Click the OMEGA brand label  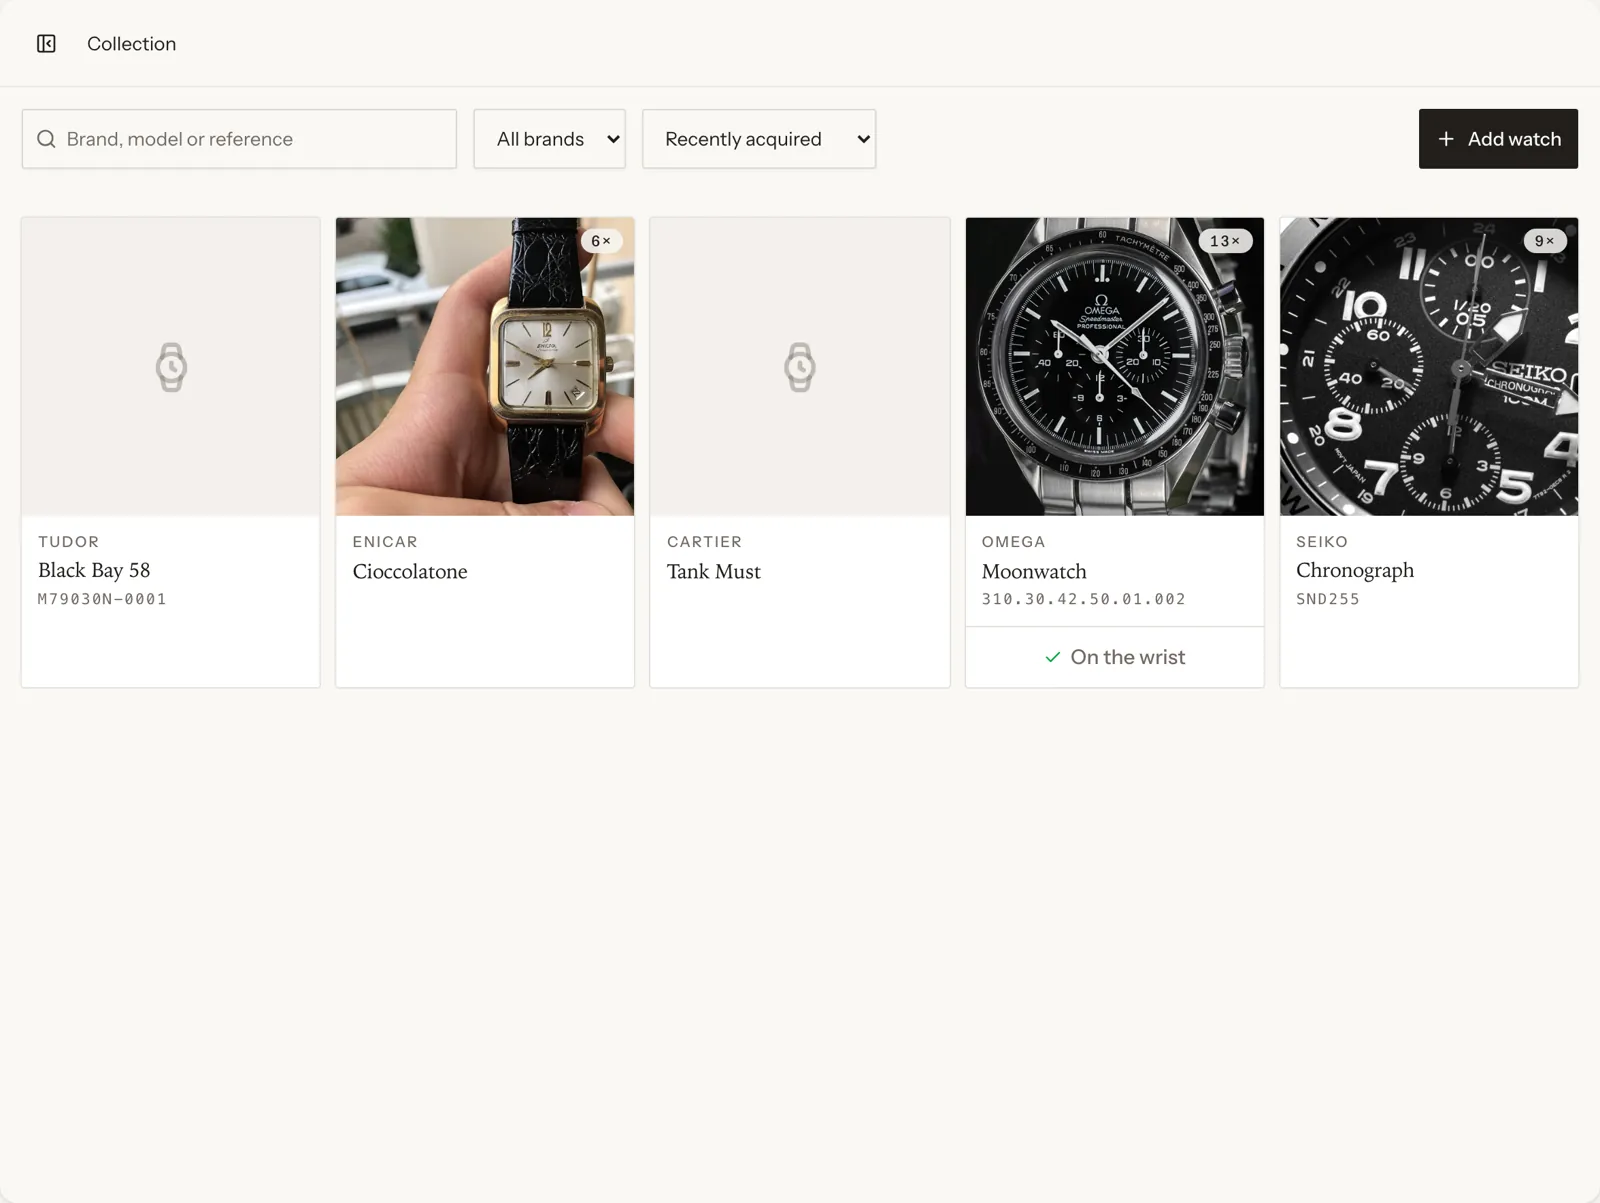[x=1013, y=542]
